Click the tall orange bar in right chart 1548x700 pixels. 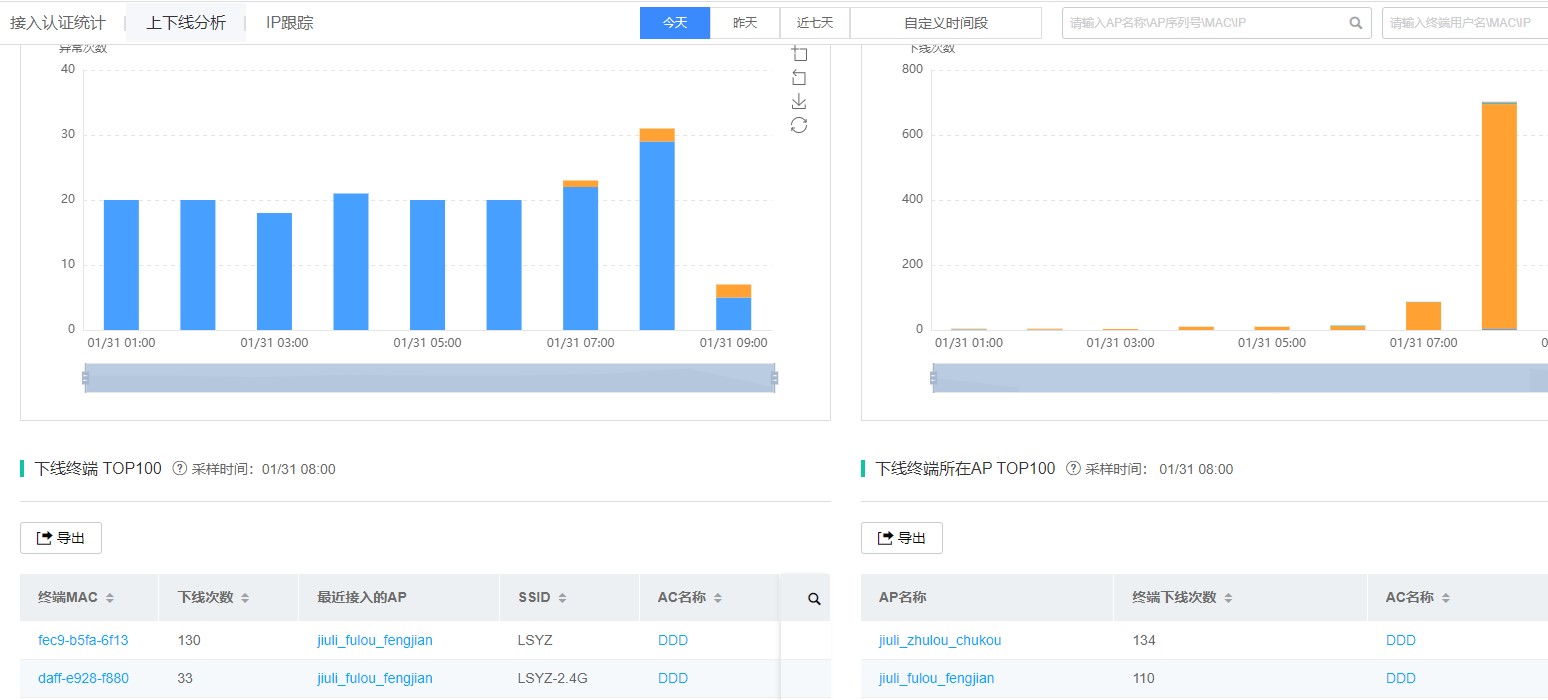pyautogui.click(x=1499, y=216)
